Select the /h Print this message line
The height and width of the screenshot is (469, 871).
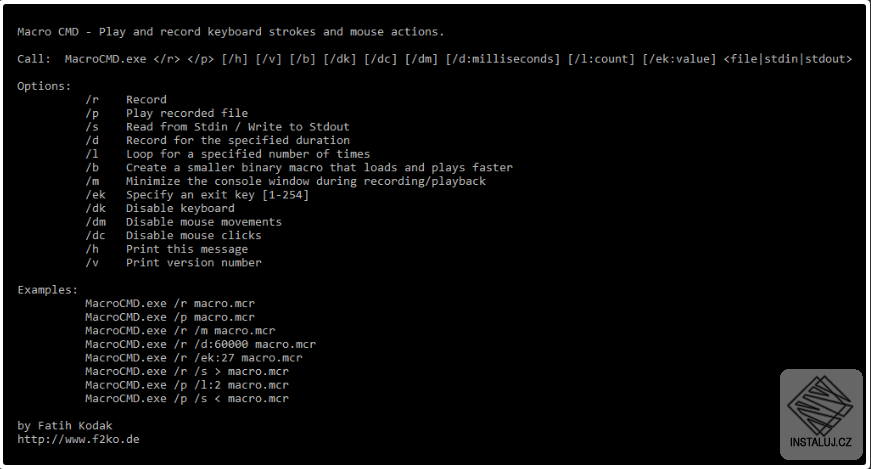pos(167,249)
